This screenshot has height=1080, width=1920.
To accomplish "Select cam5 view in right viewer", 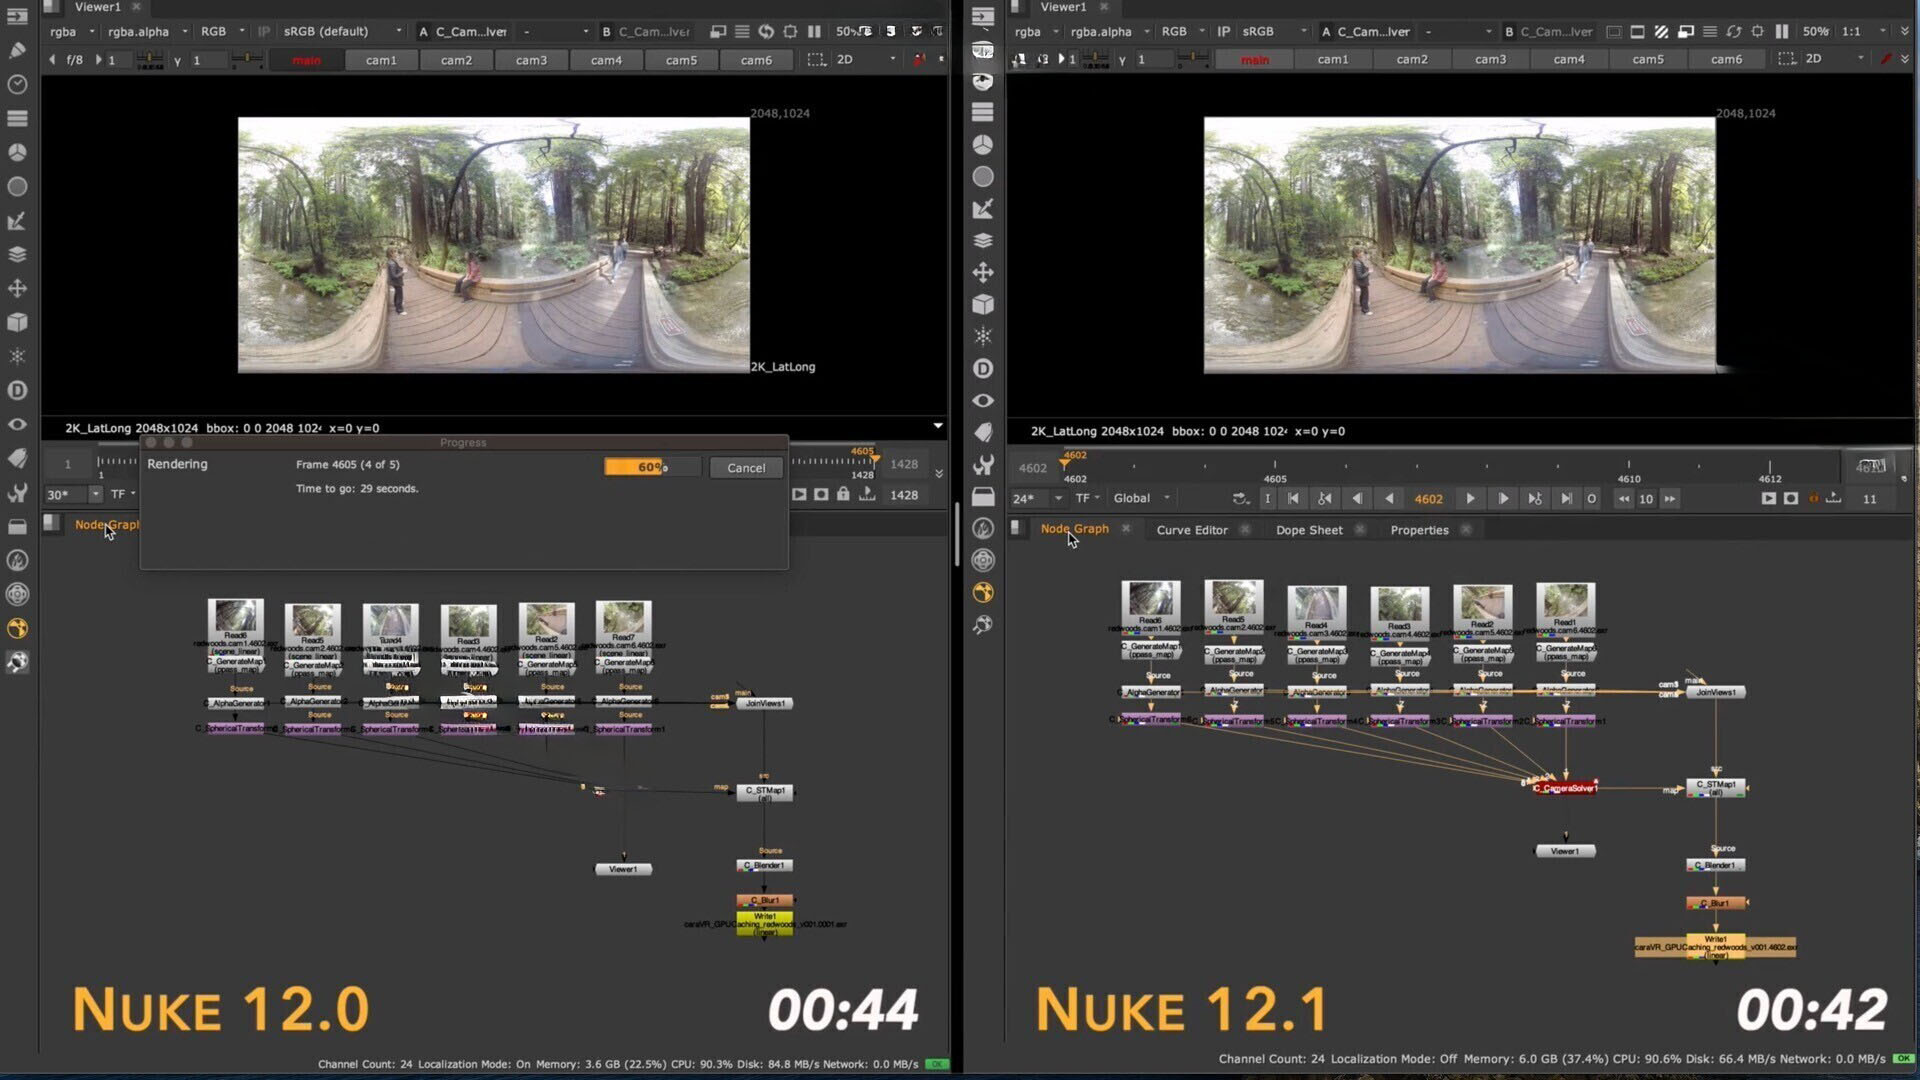I will (x=1648, y=59).
